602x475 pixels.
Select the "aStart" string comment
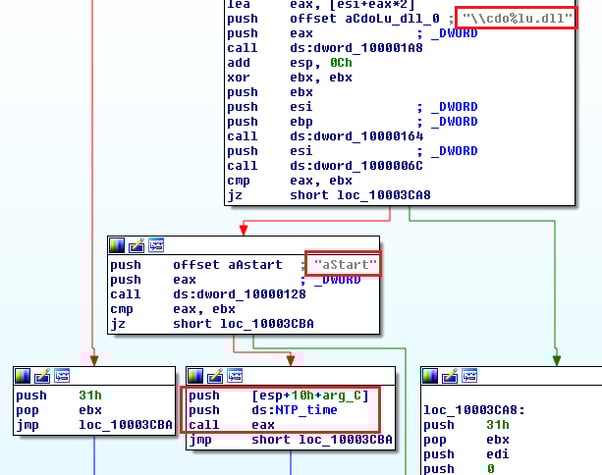[x=345, y=264]
